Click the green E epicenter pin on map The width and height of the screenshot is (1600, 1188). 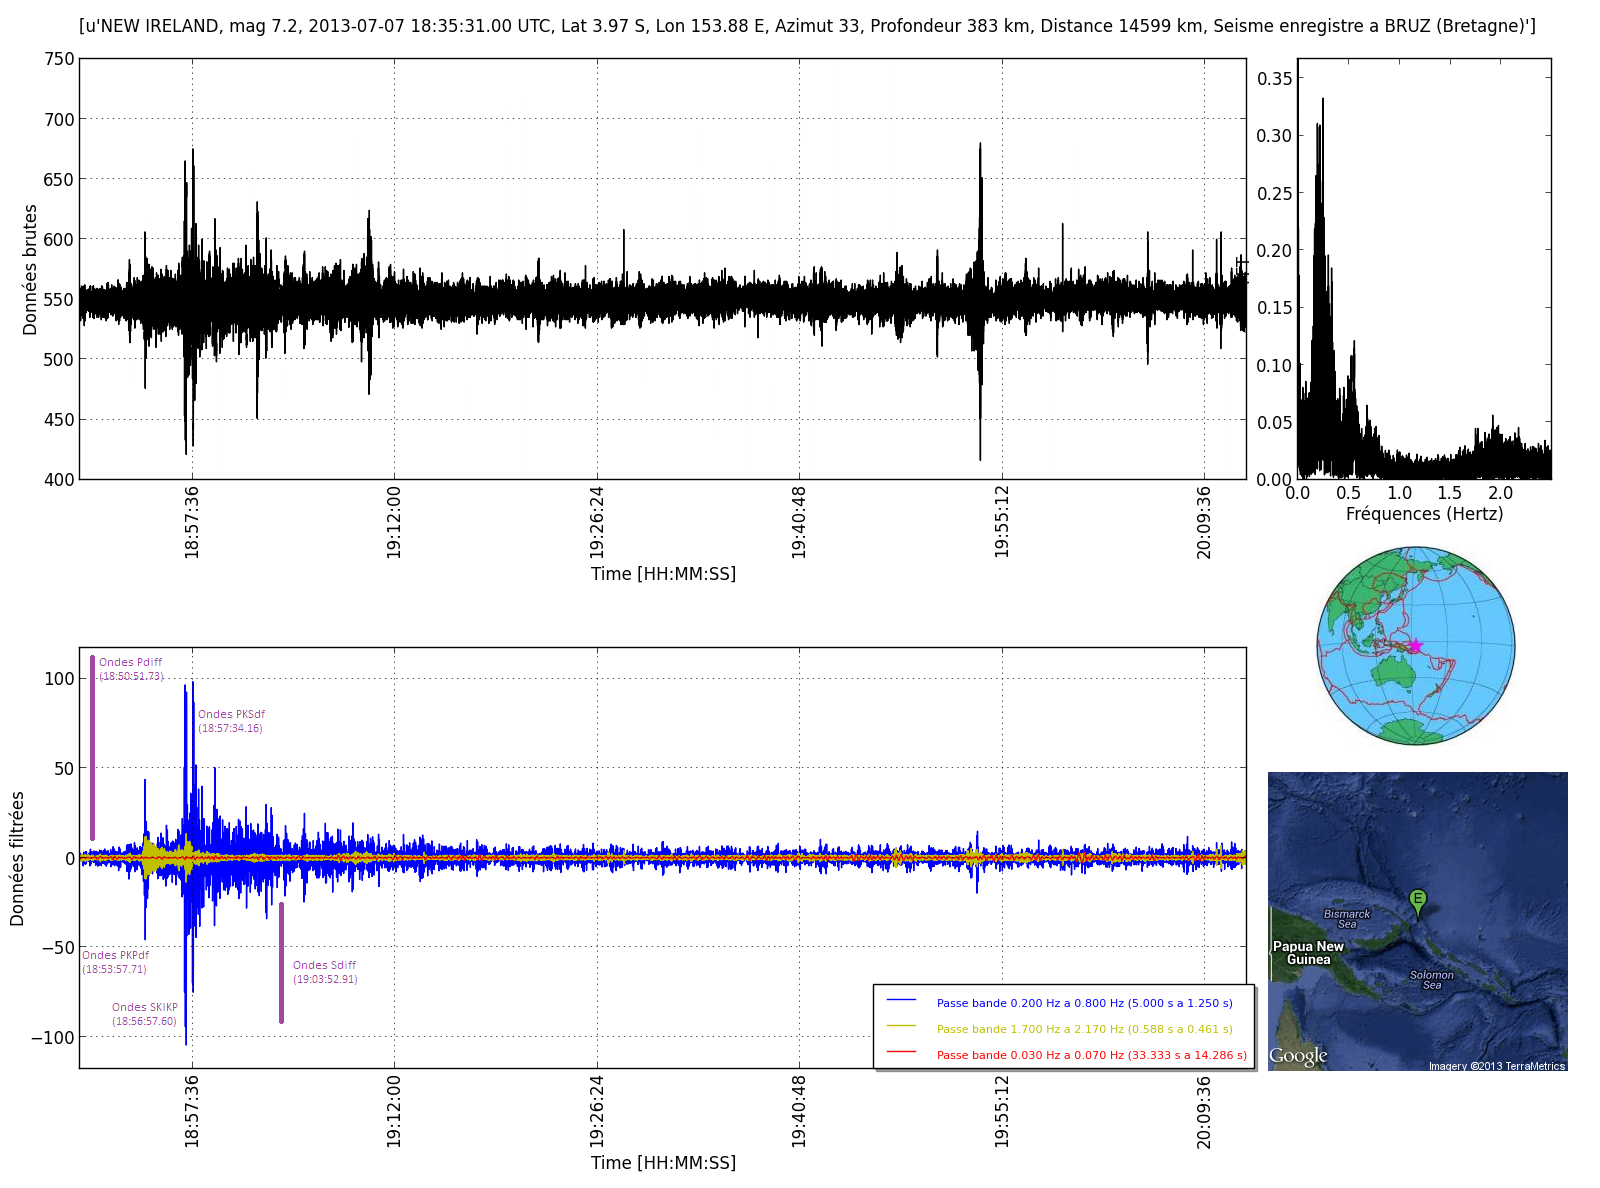1417,900
